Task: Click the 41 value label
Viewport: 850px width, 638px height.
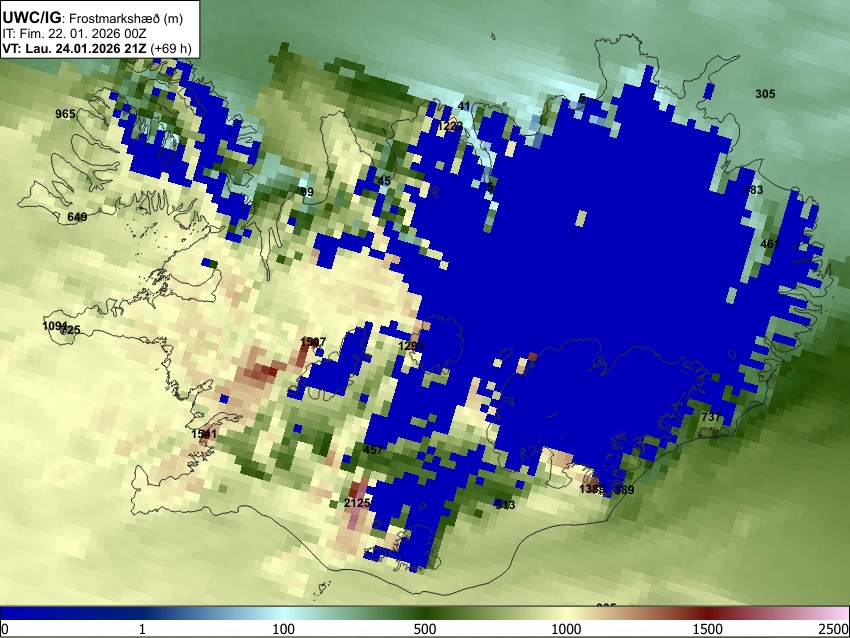Action: click(x=464, y=106)
